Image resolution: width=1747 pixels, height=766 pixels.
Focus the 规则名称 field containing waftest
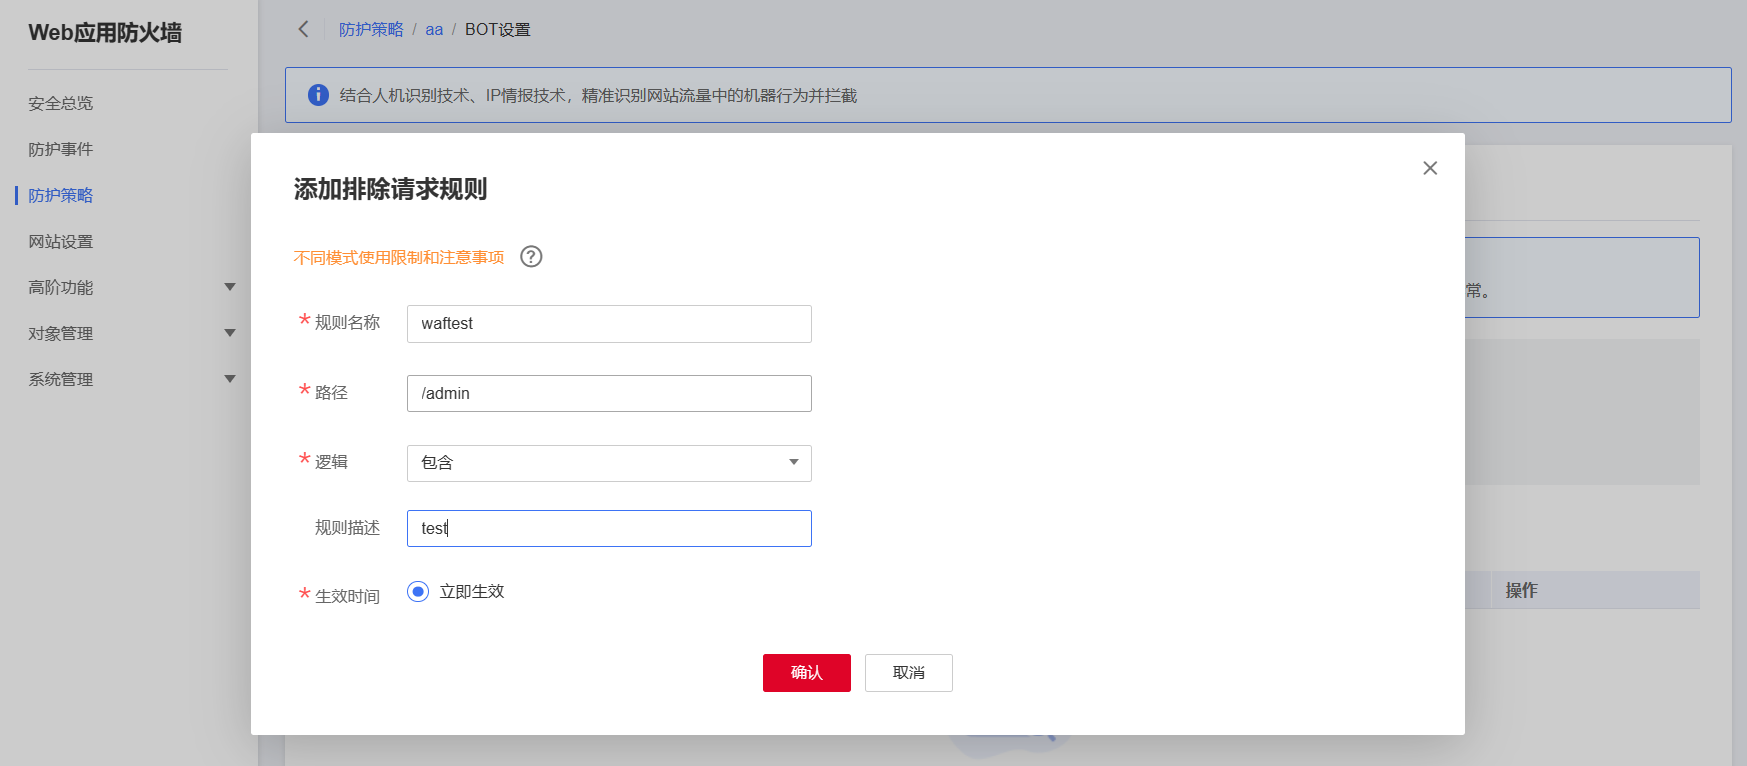point(609,324)
